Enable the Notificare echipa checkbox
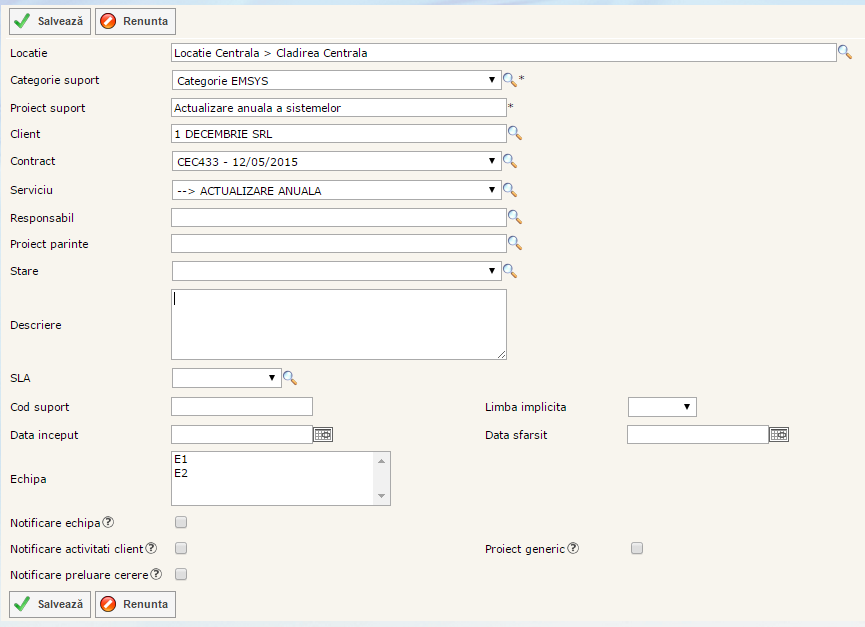 (x=181, y=522)
